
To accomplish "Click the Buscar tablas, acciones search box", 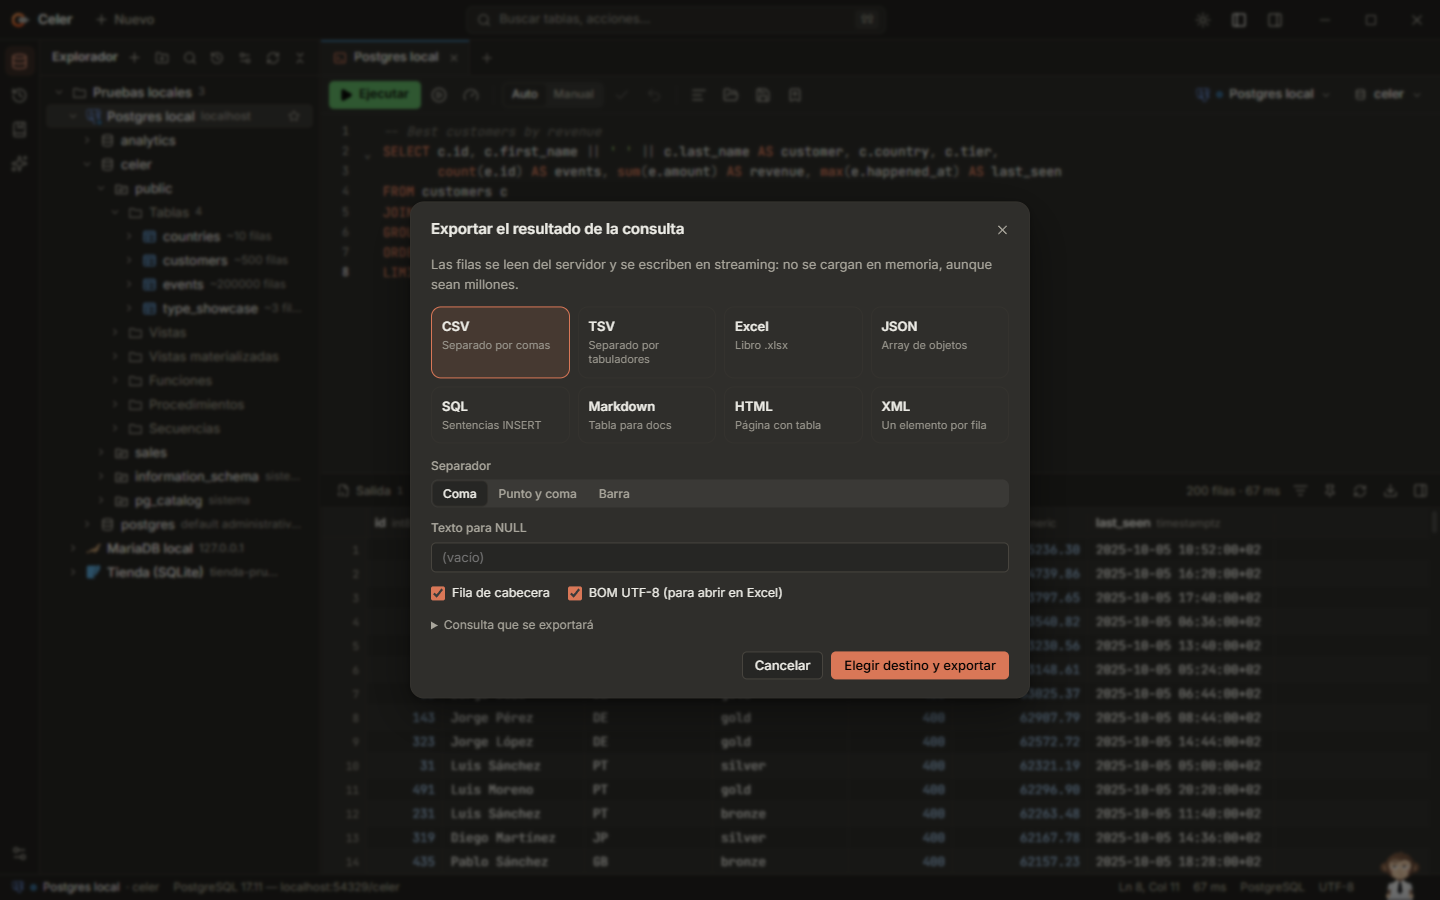I will (x=678, y=20).
